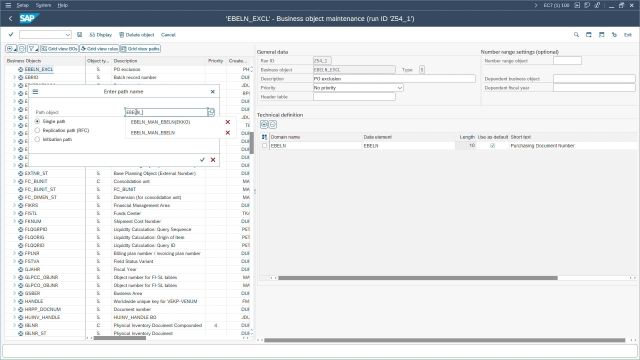Select the EBELN_EXCL tree item
The width and height of the screenshot is (640, 360).
39,69
